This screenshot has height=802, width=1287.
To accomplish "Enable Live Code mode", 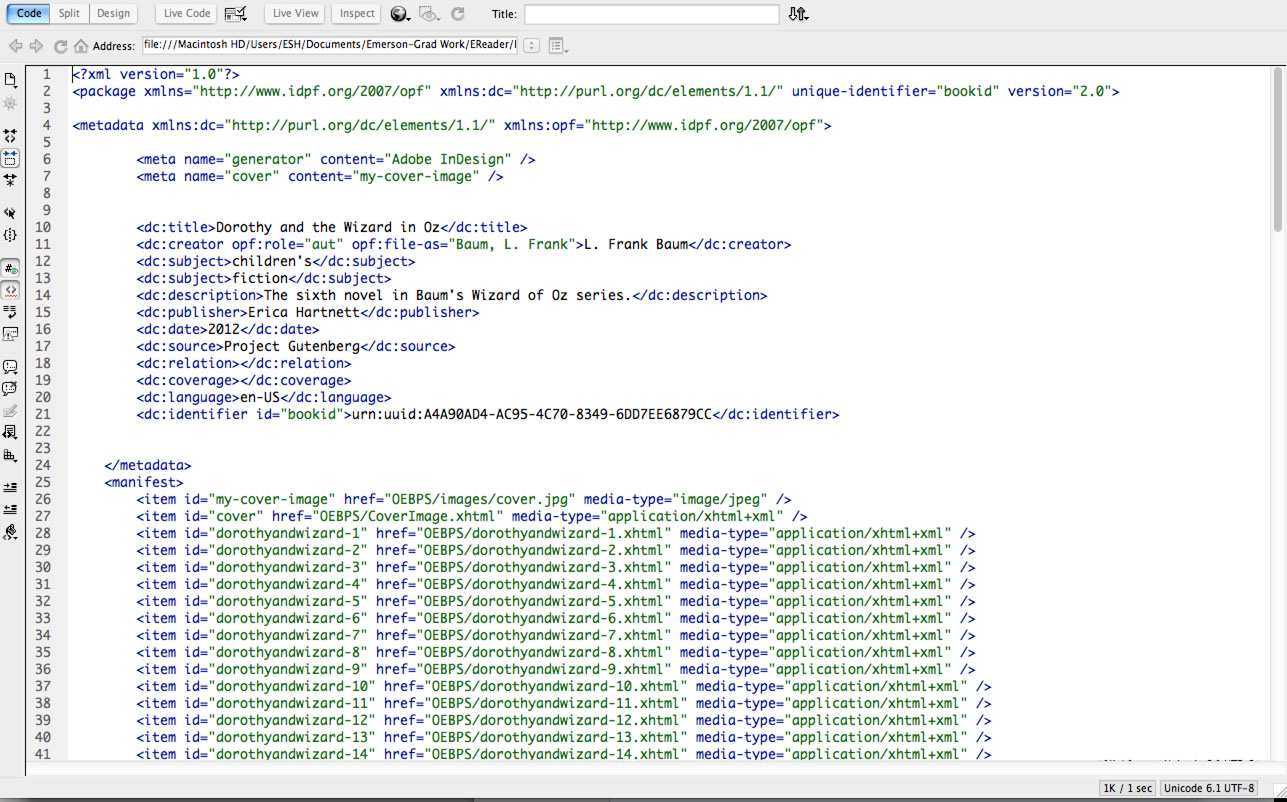I will tap(187, 13).
